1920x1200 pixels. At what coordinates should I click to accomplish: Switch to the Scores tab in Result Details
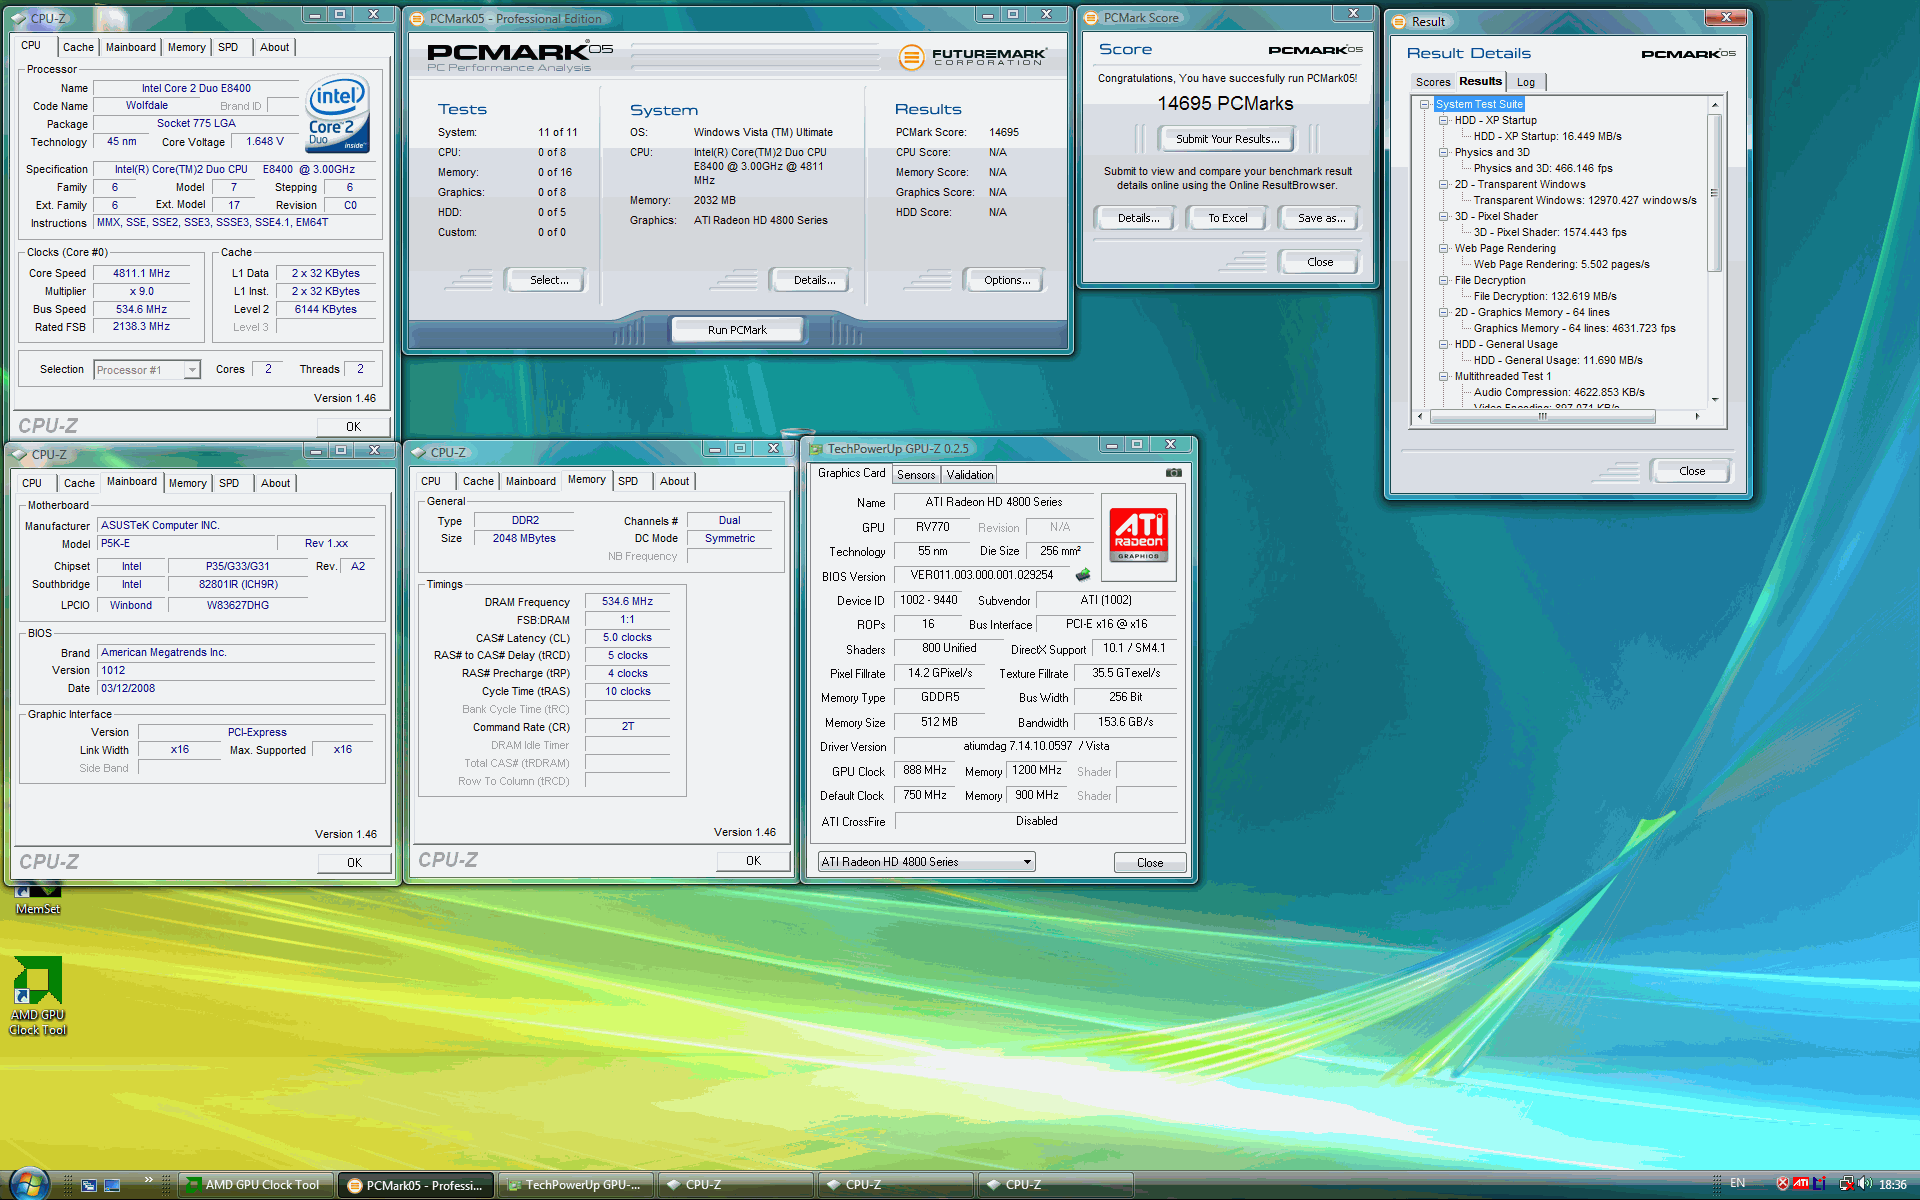click(x=1433, y=82)
